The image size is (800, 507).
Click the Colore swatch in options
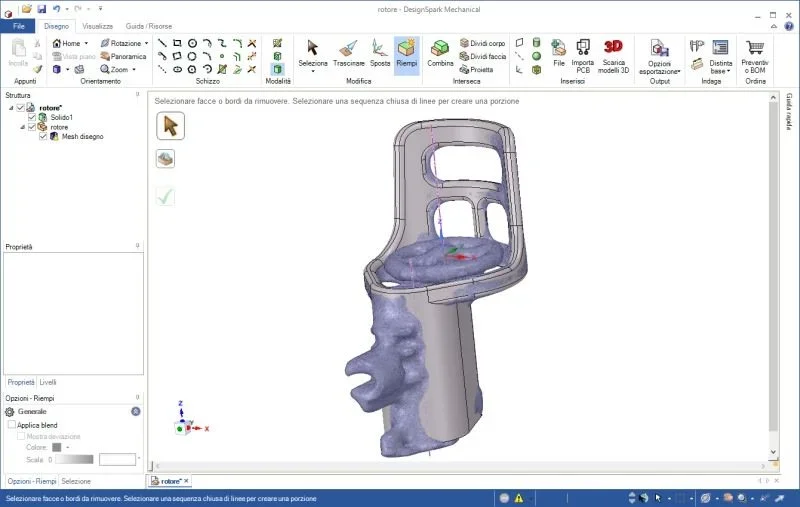point(57,447)
